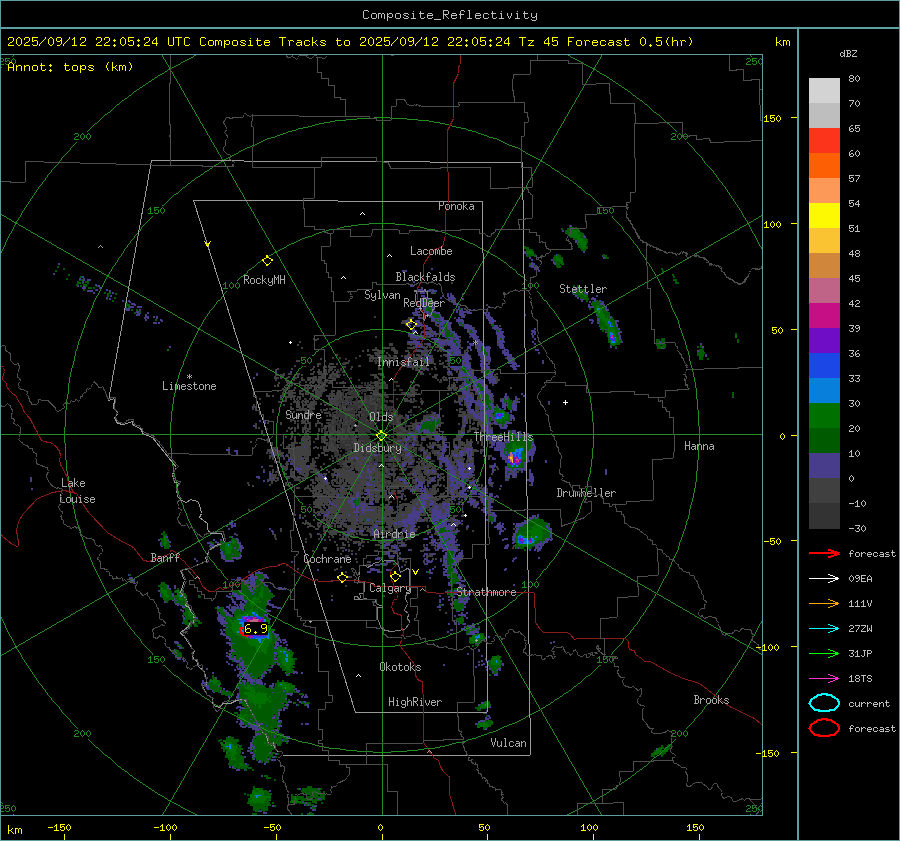Click the storm cell east of Stettler
Screen dimensions: 900x841
(606, 325)
